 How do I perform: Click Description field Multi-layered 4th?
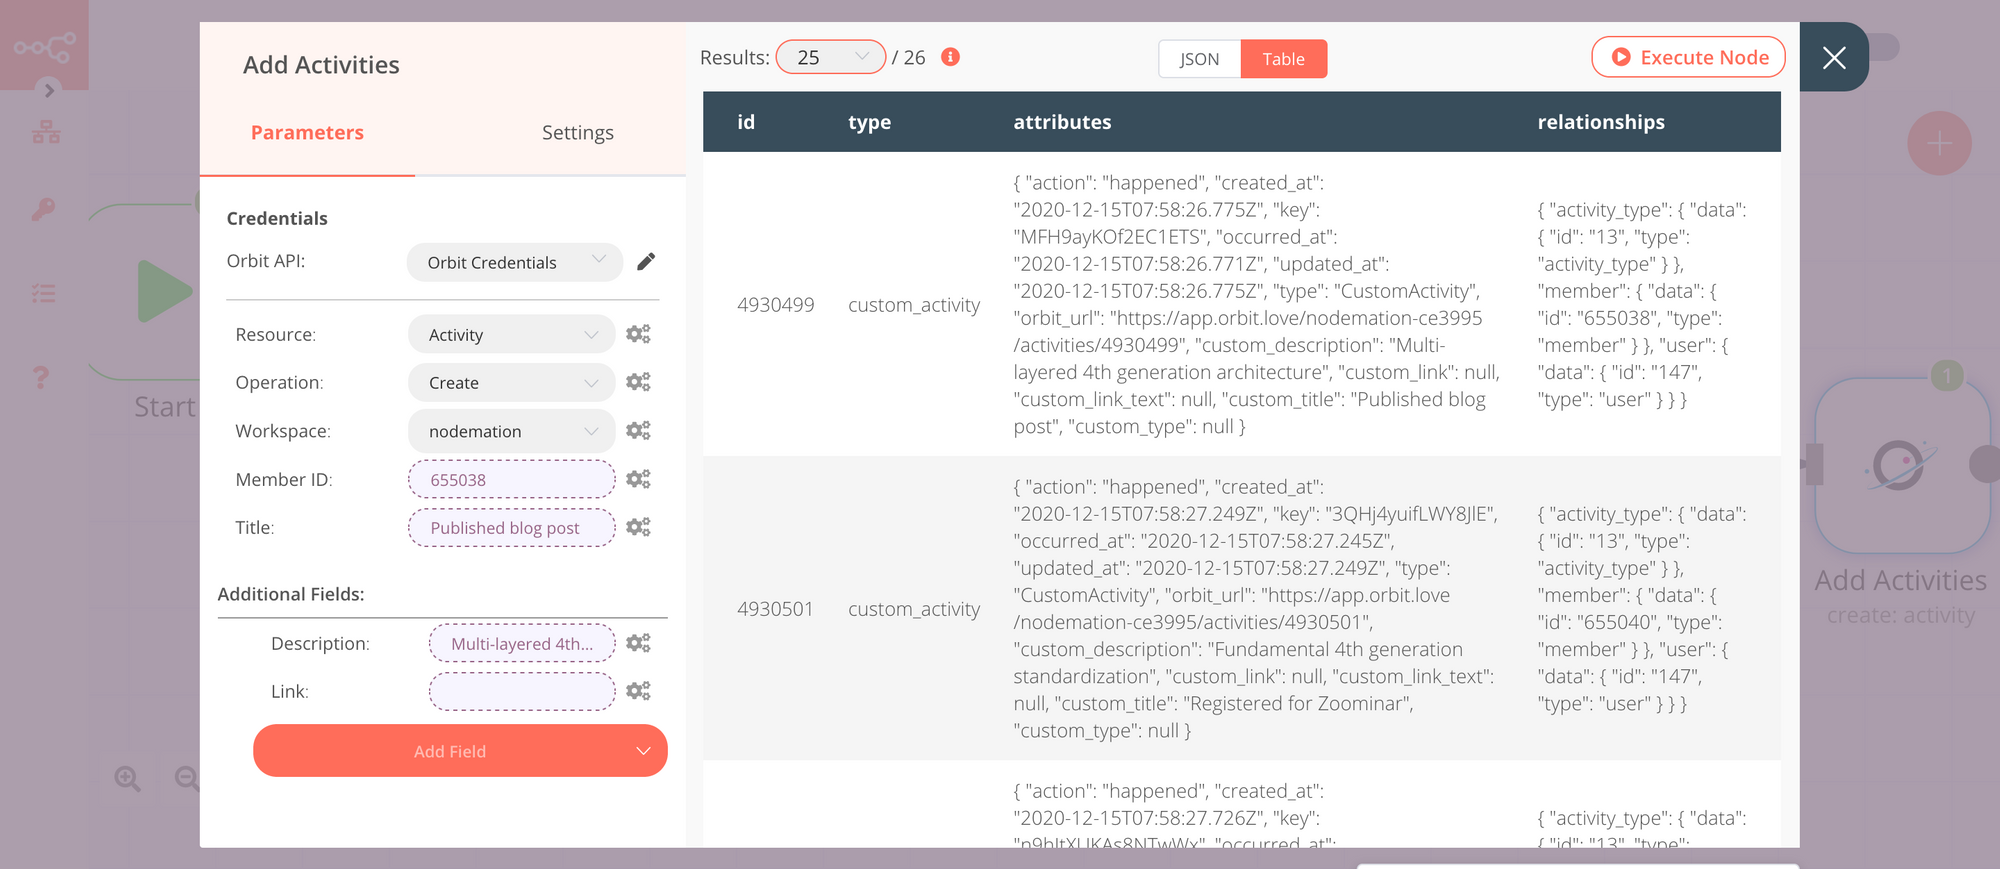click(x=522, y=643)
